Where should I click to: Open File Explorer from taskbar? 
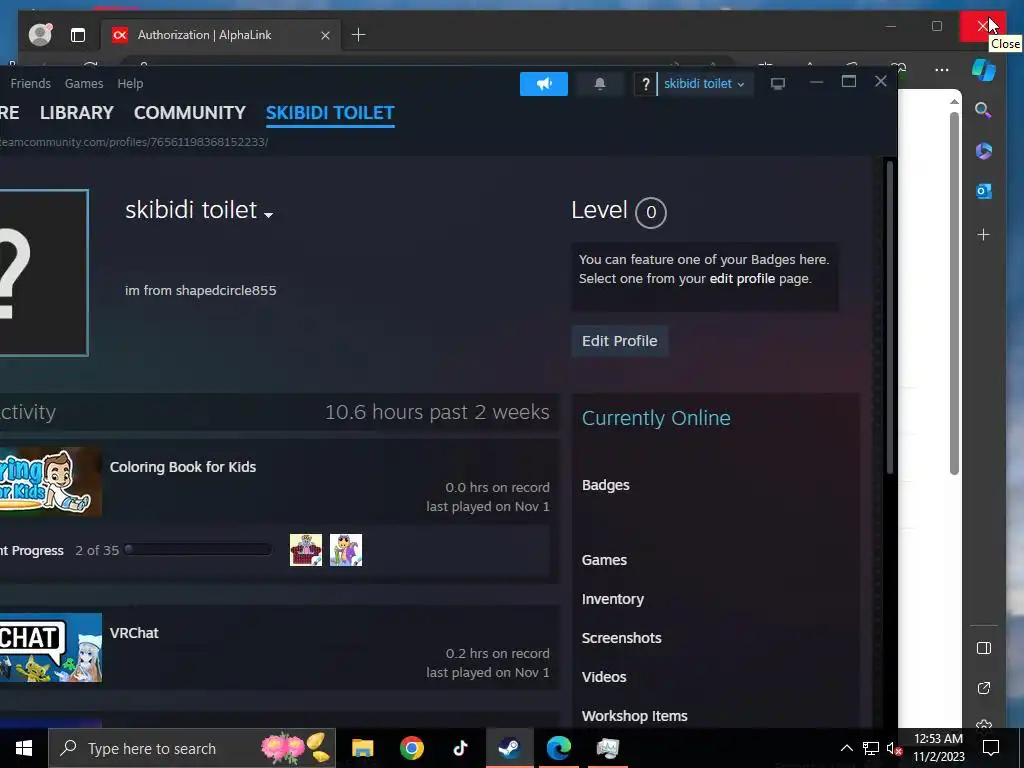pos(362,748)
